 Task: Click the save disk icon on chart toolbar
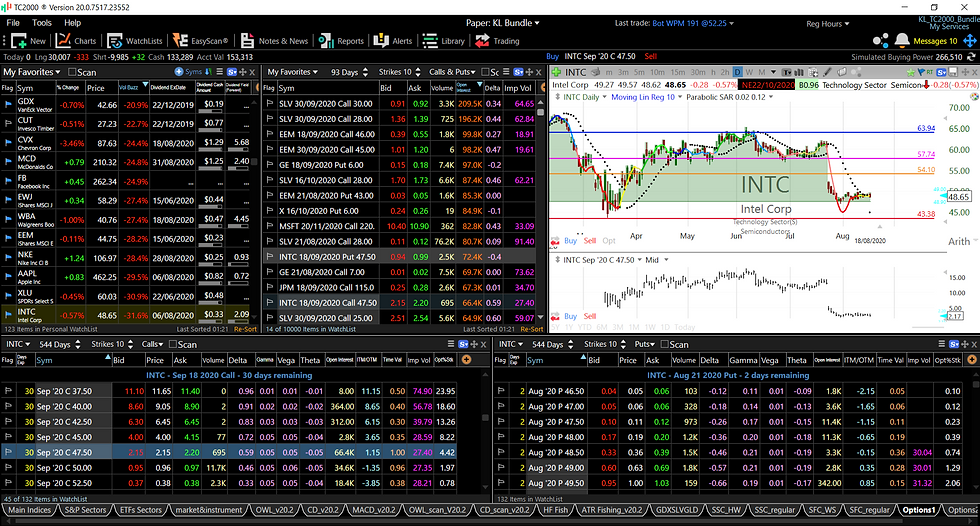[x=952, y=72]
